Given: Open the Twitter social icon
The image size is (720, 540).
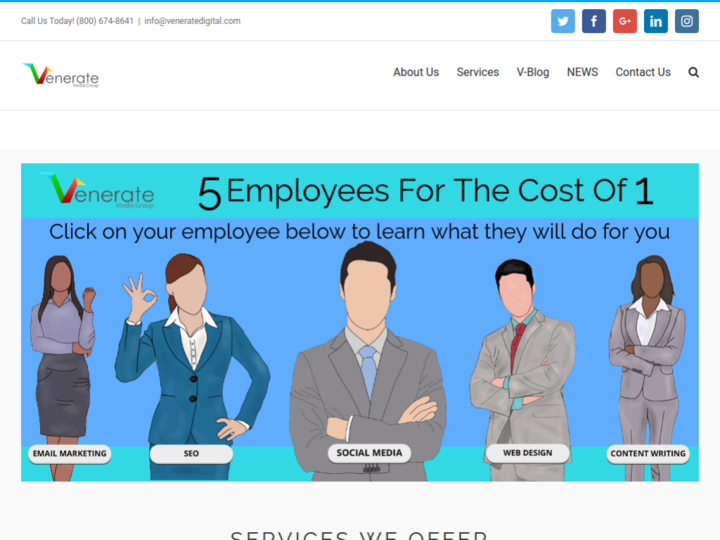Looking at the screenshot, I should click(562, 21).
